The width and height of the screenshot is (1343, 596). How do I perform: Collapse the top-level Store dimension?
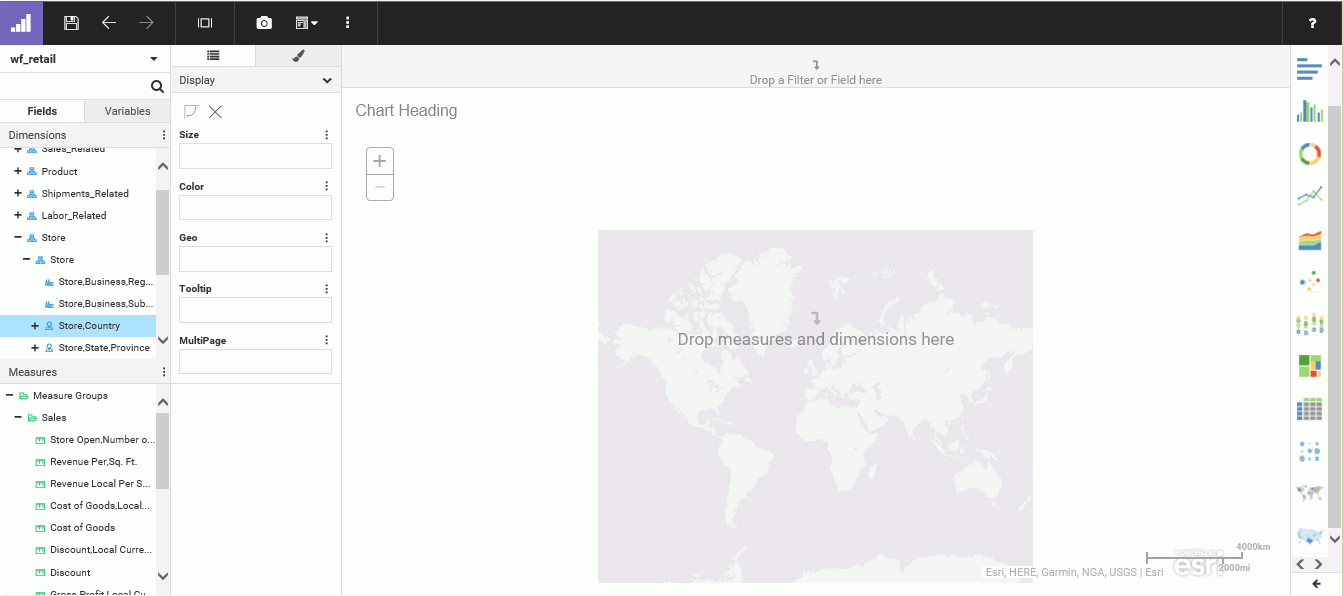click(x=18, y=237)
